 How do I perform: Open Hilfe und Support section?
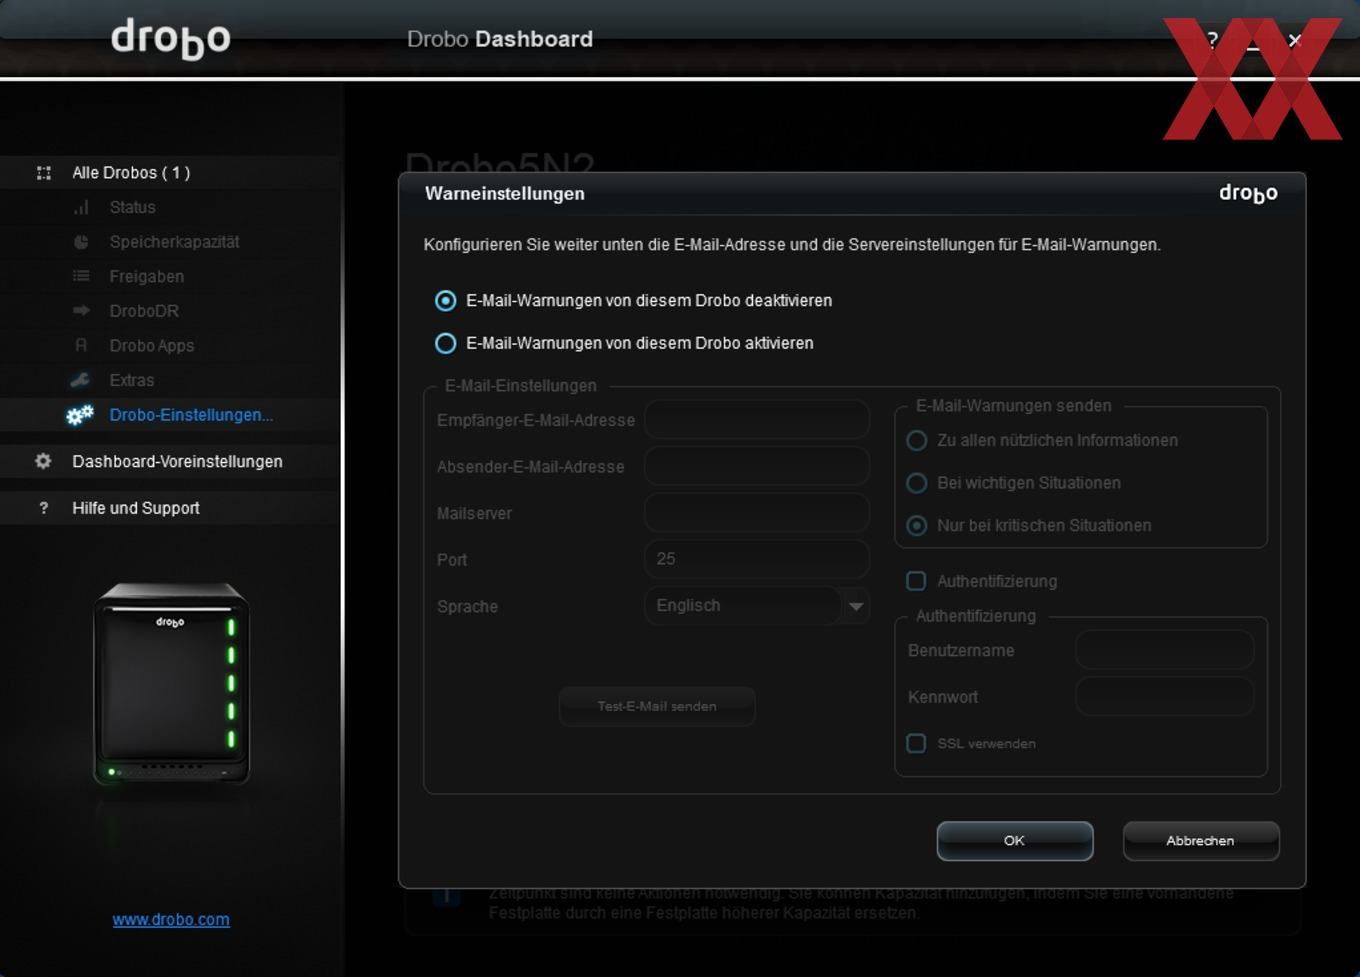(136, 508)
